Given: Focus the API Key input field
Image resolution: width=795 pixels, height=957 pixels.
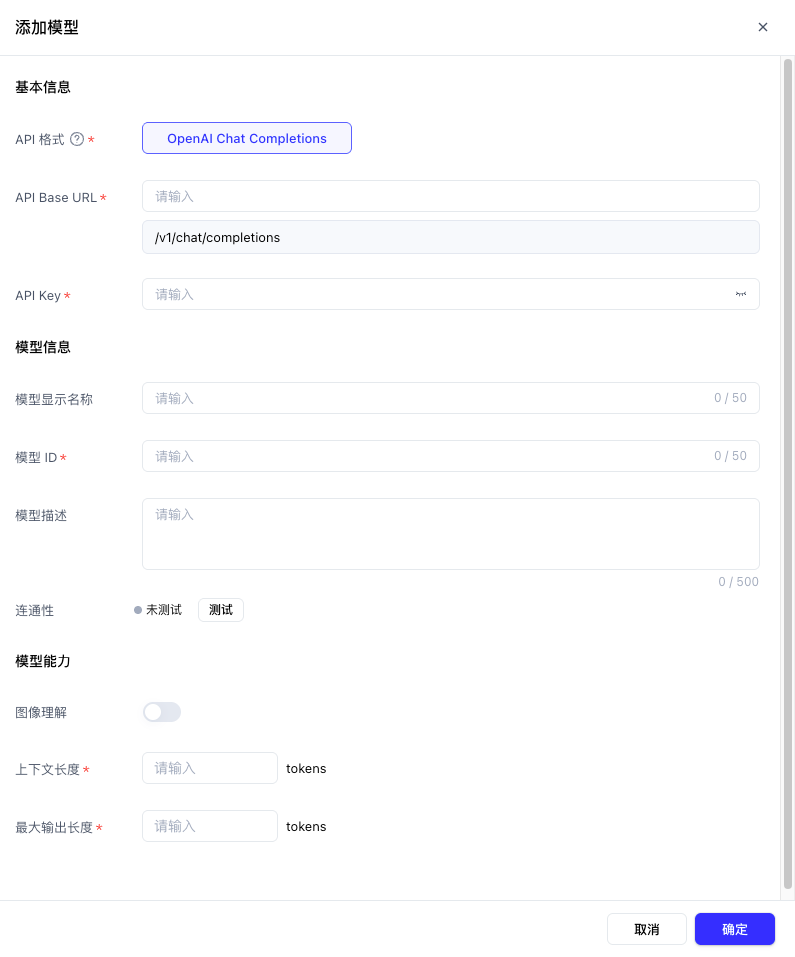Looking at the screenshot, I should click(x=451, y=294).
